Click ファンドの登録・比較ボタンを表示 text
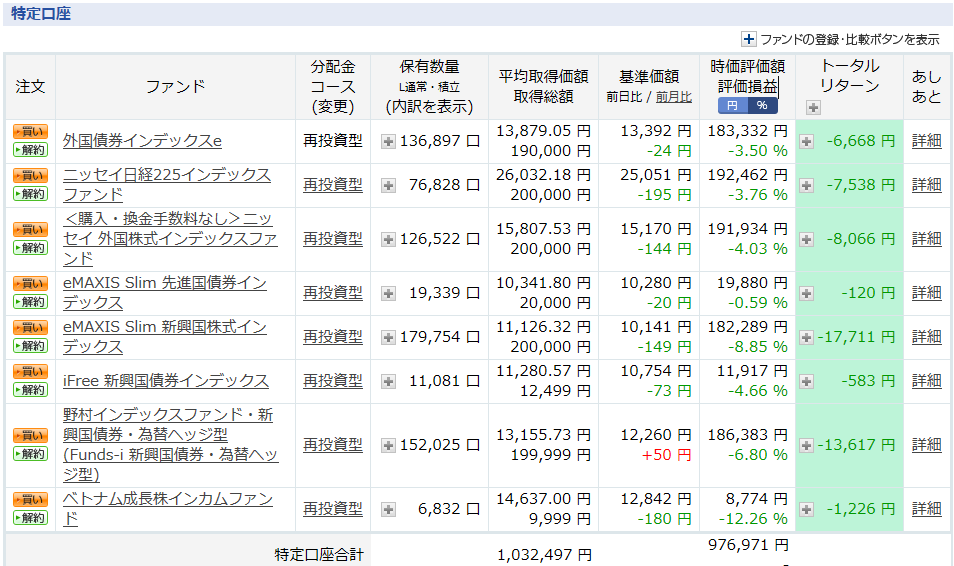This screenshot has height=566, width=954. pos(850,40)
